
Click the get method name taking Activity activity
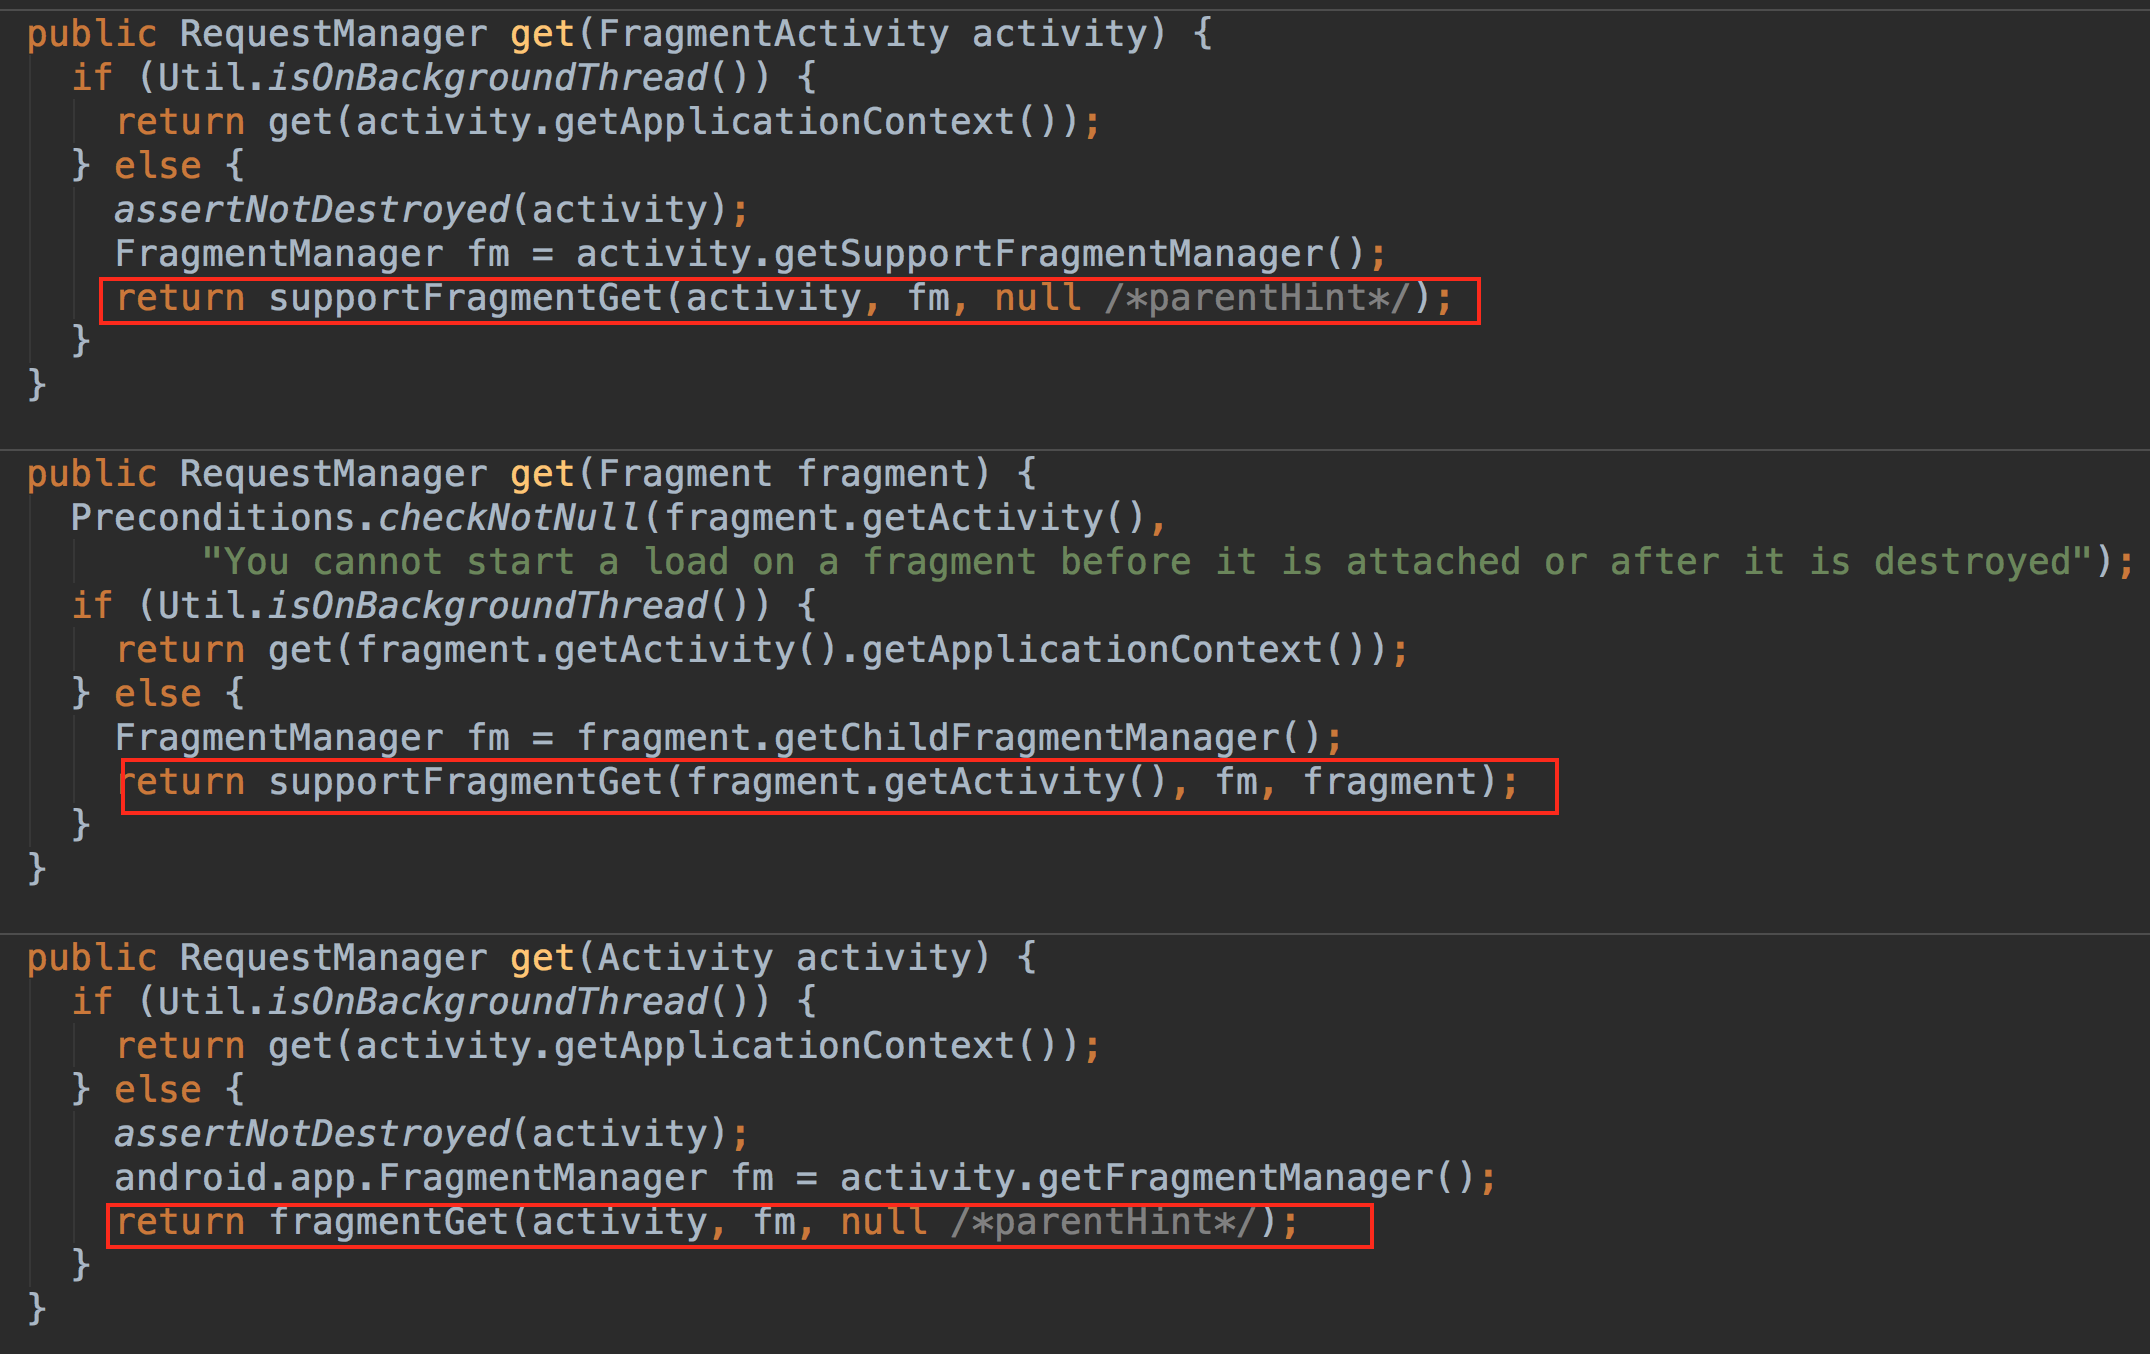tap(542, 958)
